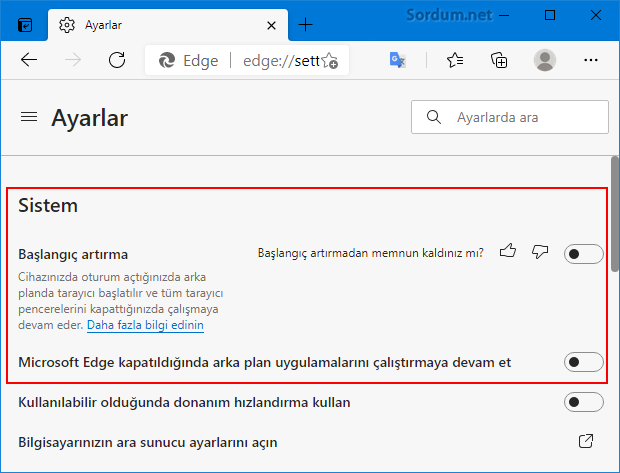
Task: Open Daha fazla bilgi edinin link
Action: point(145,325)
